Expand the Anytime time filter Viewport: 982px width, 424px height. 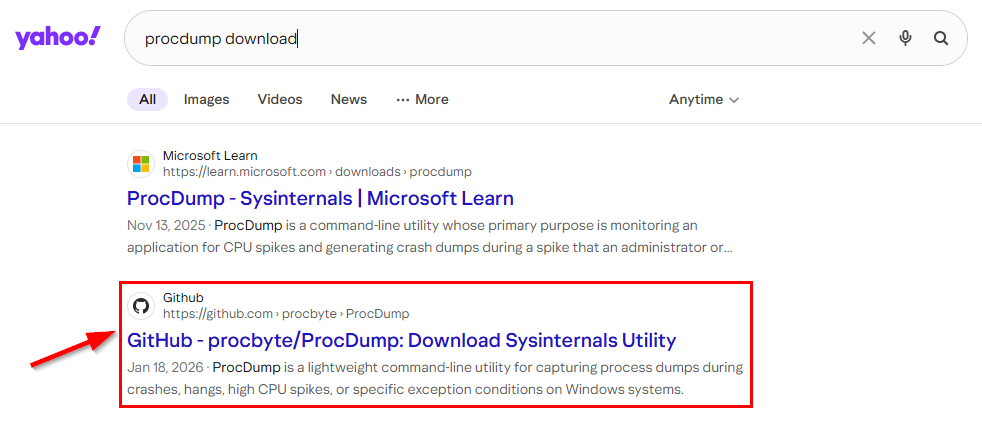(x=704, y=99)
